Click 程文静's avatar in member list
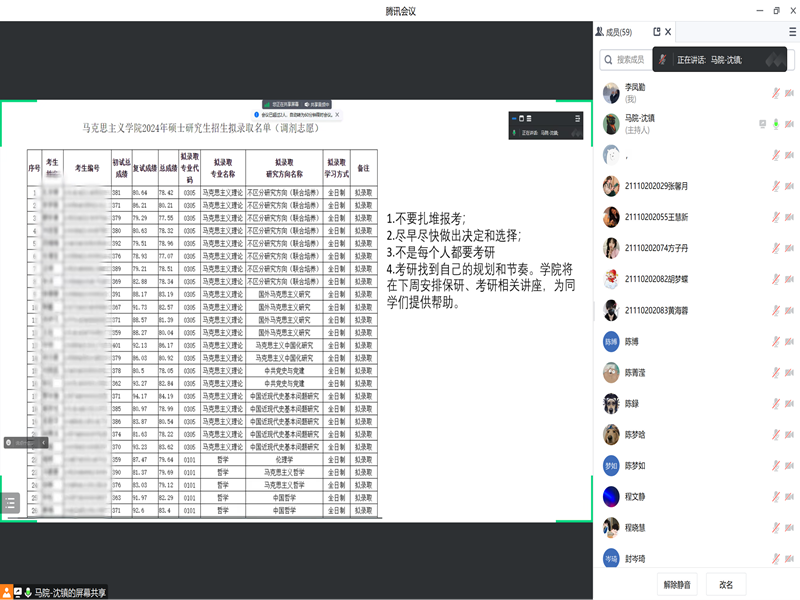 click(611, 496)
